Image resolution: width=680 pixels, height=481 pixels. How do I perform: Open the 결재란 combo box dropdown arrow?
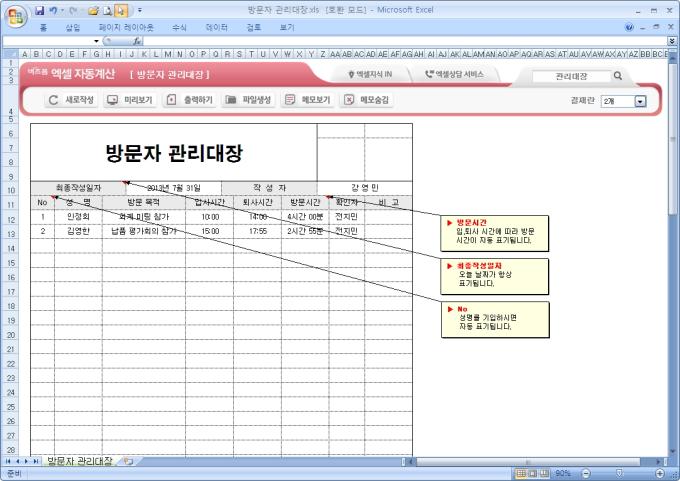[x=640, y=101]
